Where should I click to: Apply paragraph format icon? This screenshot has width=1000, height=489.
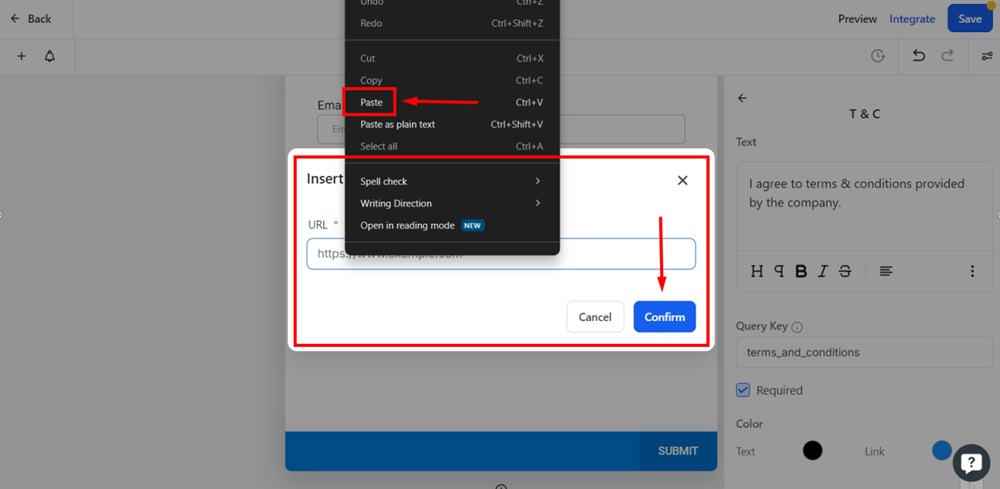click(779, 271)
